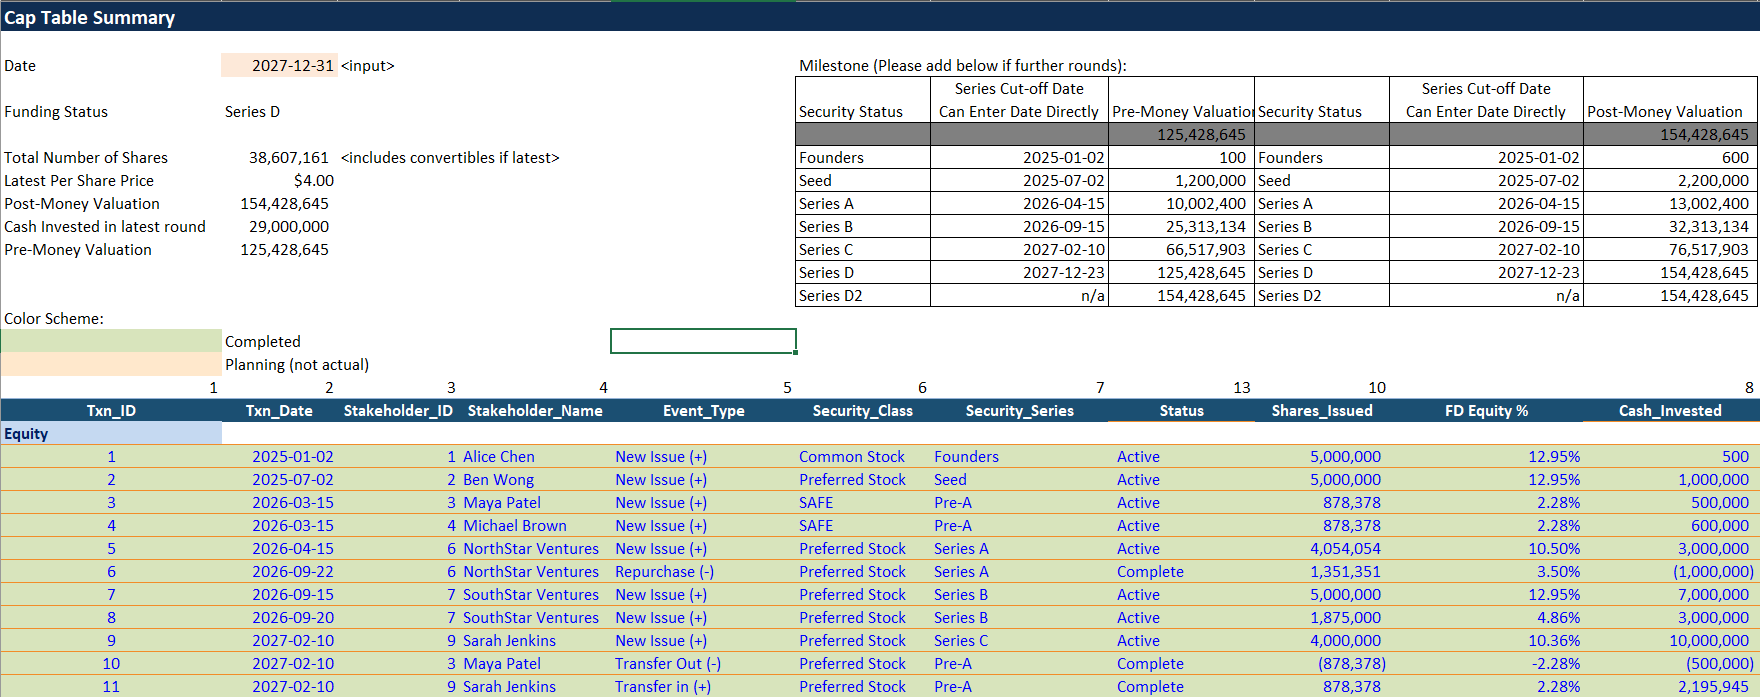
Task: Click the 10.50% FD Equity cell
Action: tap(1486, 549)
